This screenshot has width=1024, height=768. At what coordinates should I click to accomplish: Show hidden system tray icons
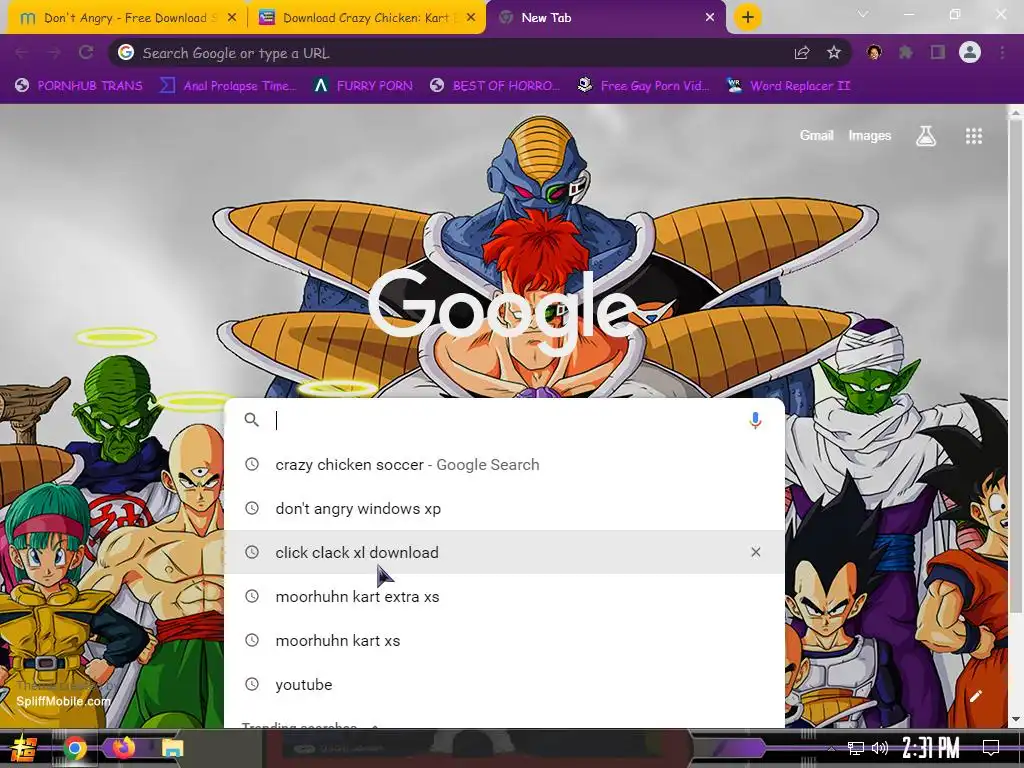831,748
